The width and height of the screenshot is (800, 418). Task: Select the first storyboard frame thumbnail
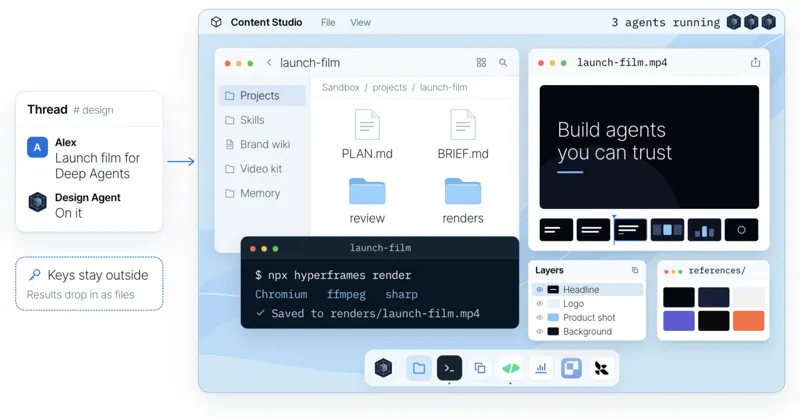(x=556, y=230)
